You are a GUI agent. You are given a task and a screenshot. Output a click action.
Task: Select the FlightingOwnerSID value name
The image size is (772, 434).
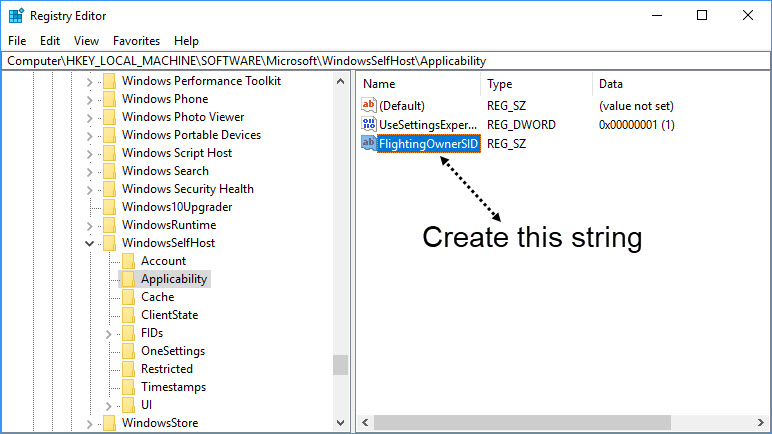428,144
